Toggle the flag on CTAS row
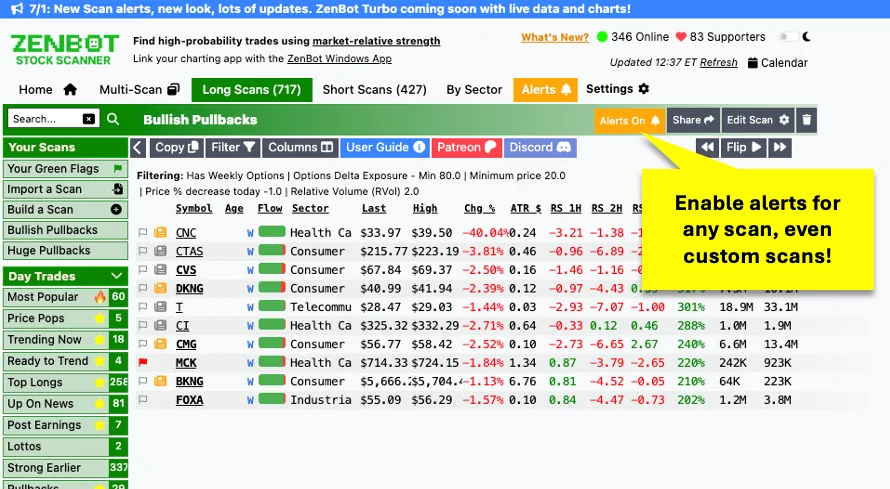This screenshot has width=890, height=489. [x=143, y=251]
